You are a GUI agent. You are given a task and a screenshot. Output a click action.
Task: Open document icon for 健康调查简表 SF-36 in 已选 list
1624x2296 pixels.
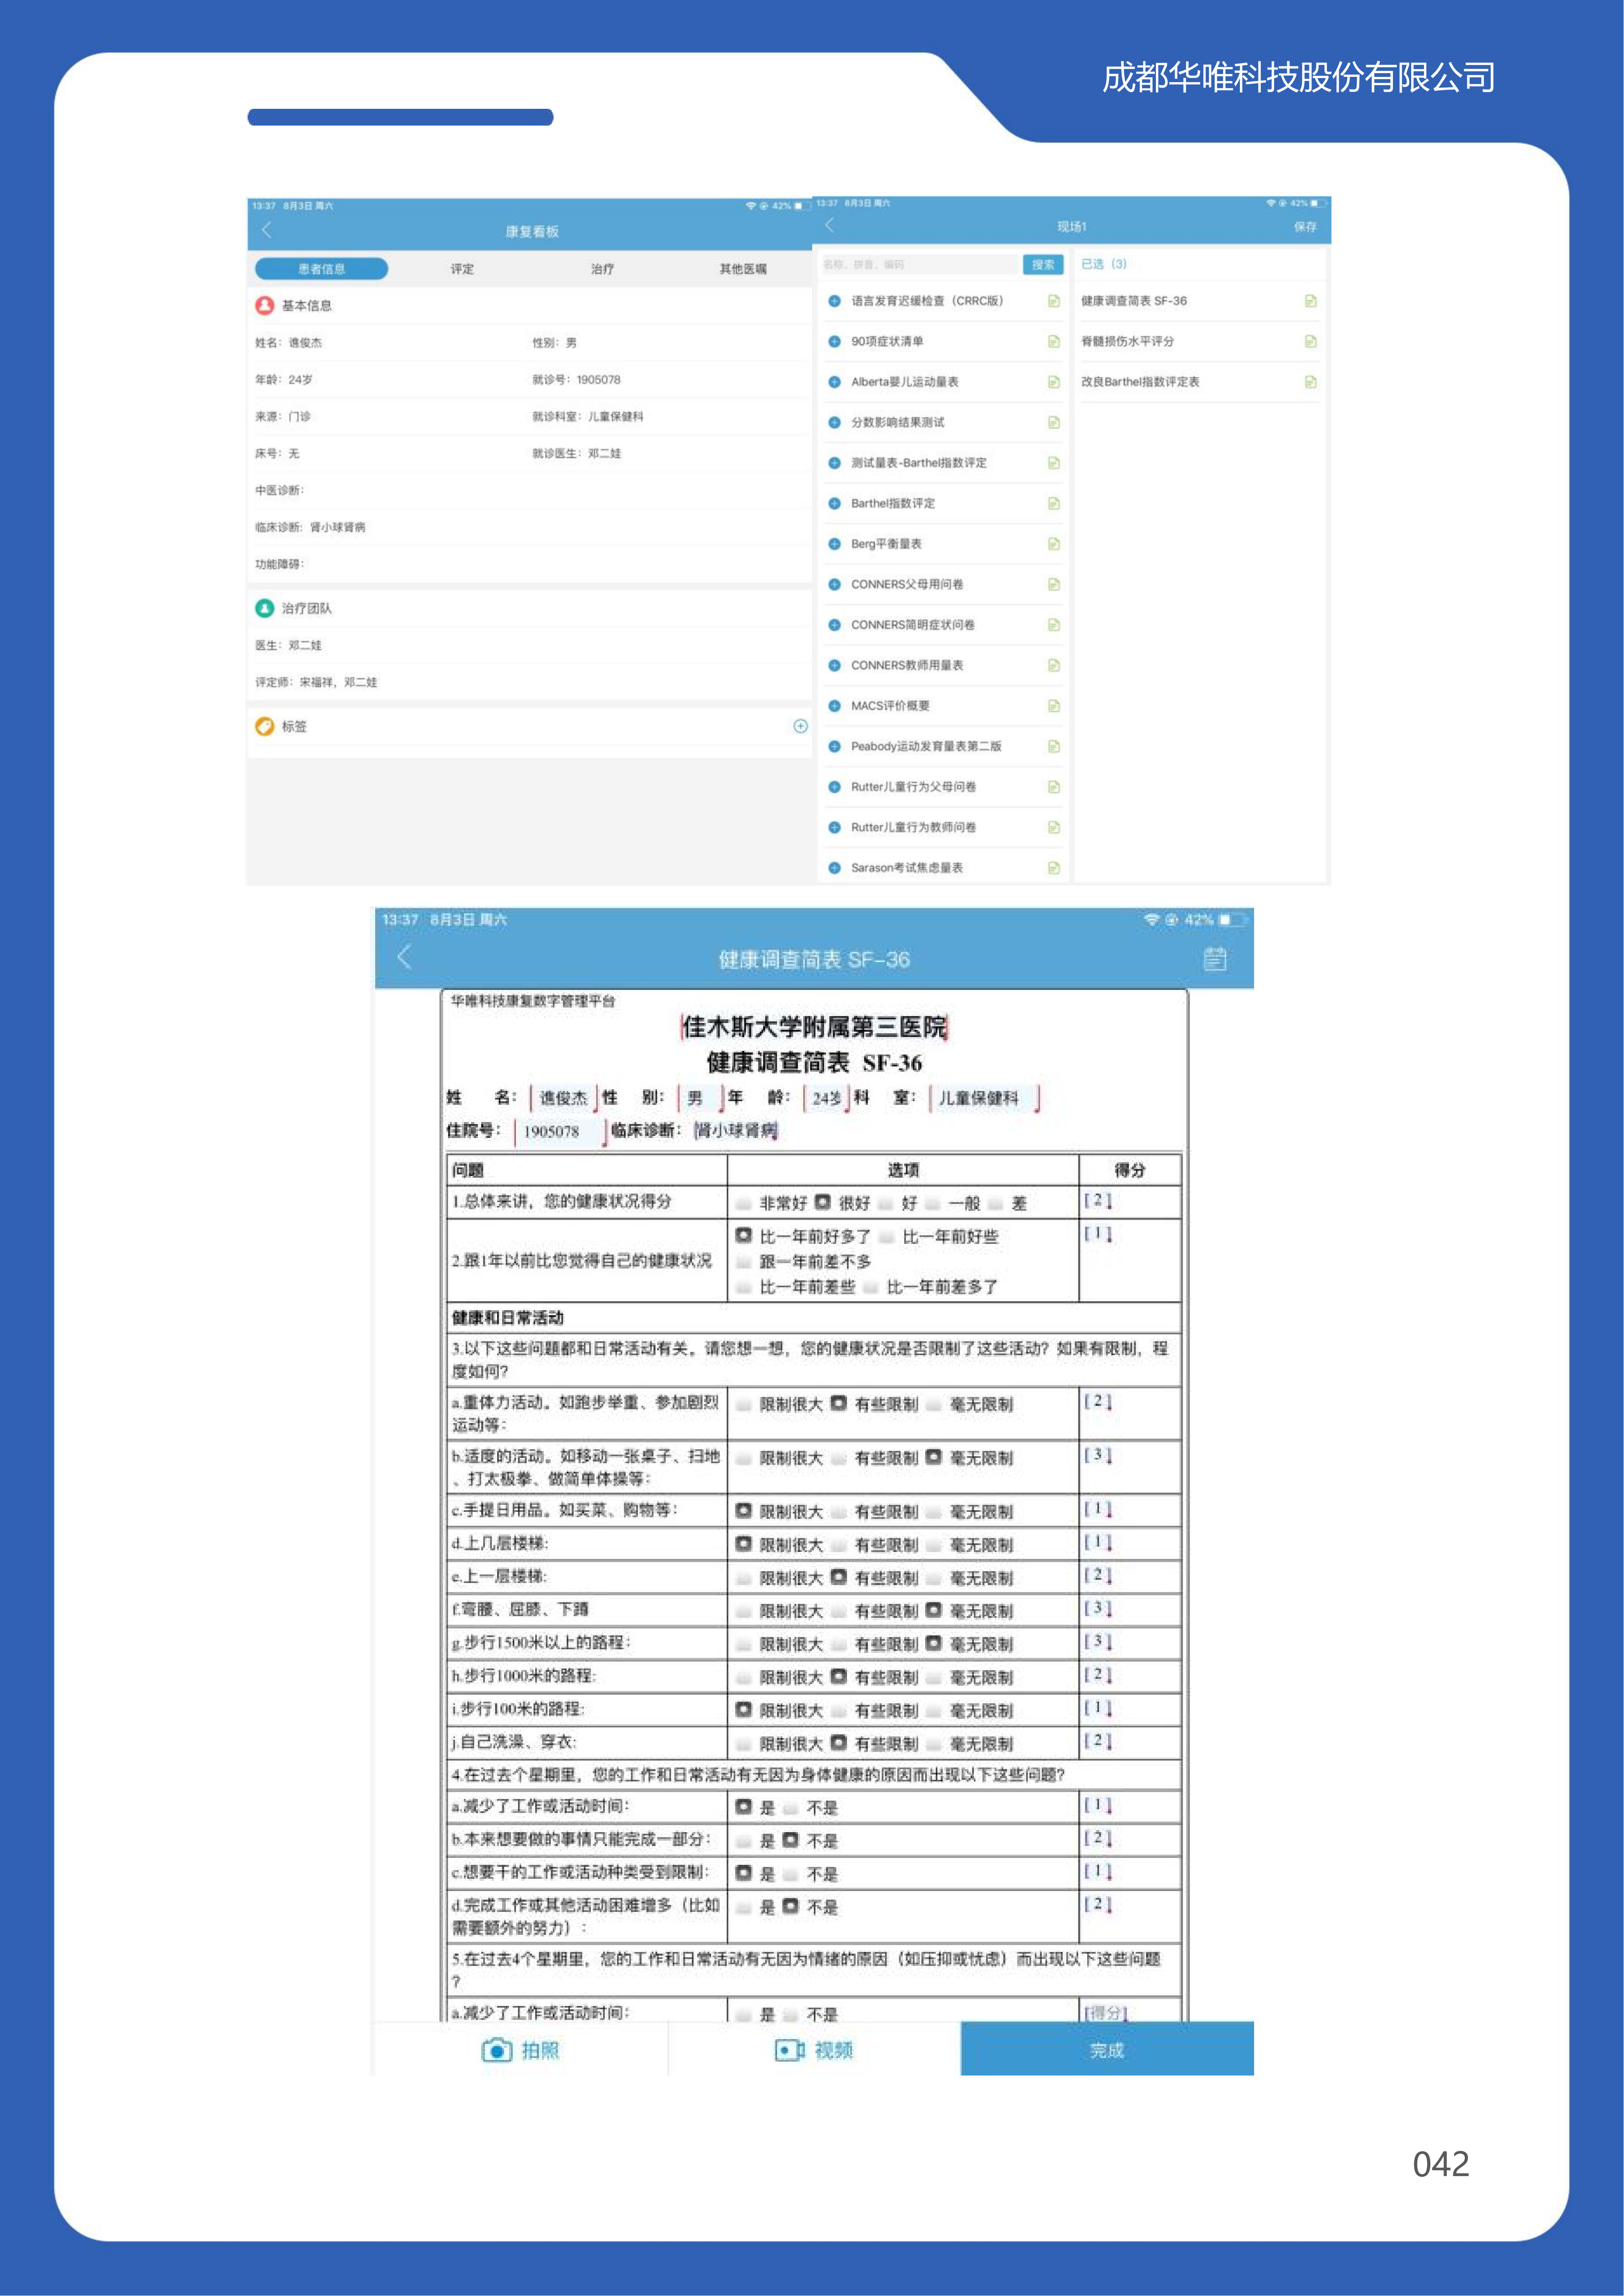(1310, 301)
